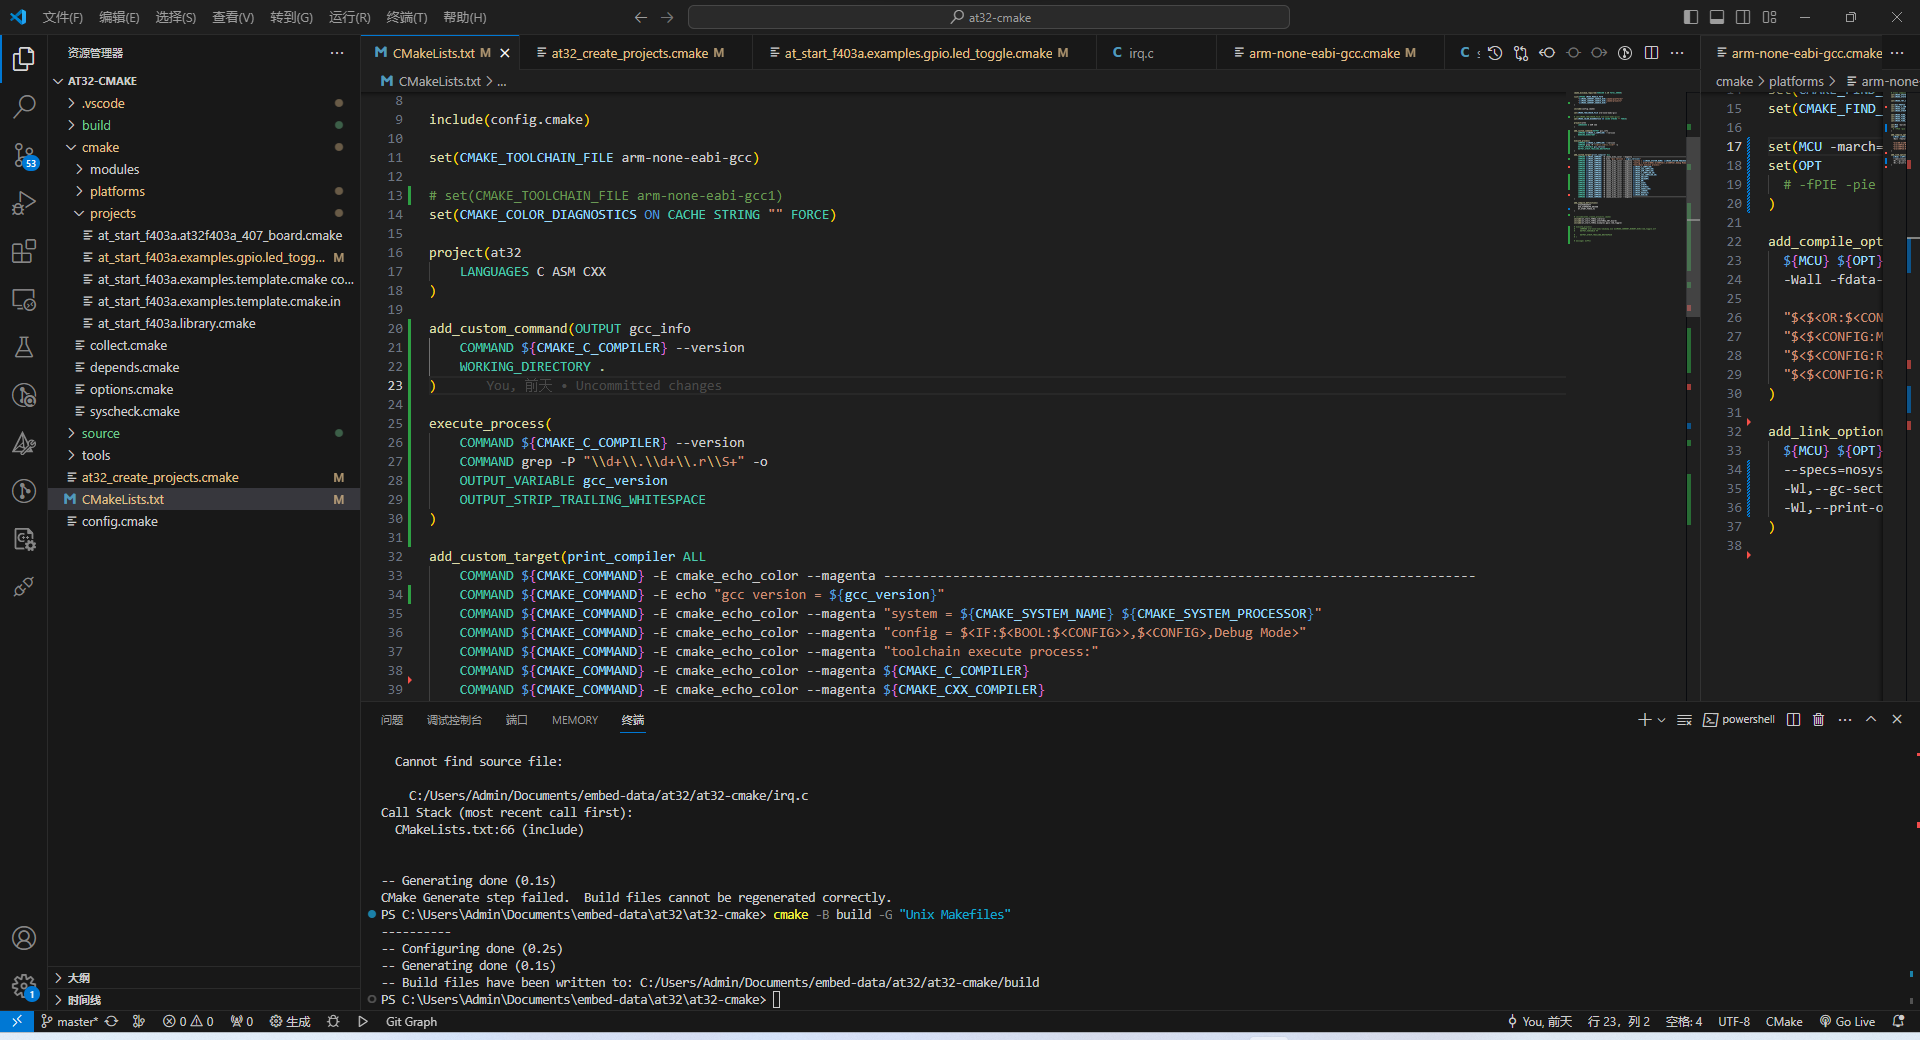Toggle primary side bar visibility
Screen dimensions: 1920x1040
[1691, 17]
